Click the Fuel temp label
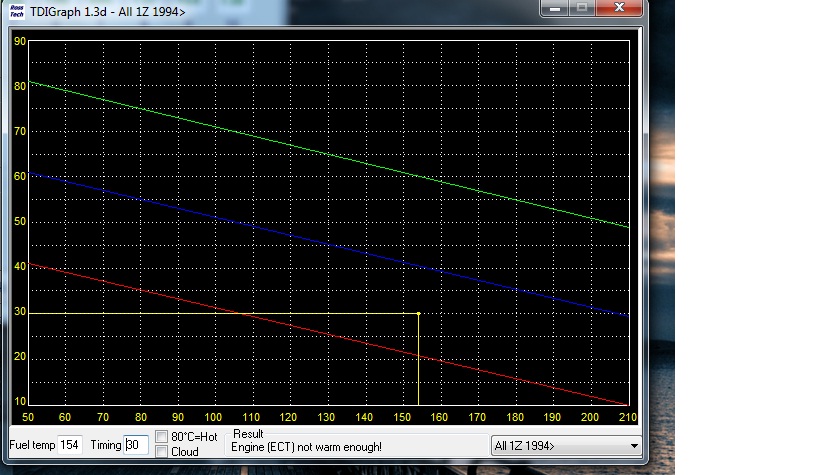 tap(32, 445)
